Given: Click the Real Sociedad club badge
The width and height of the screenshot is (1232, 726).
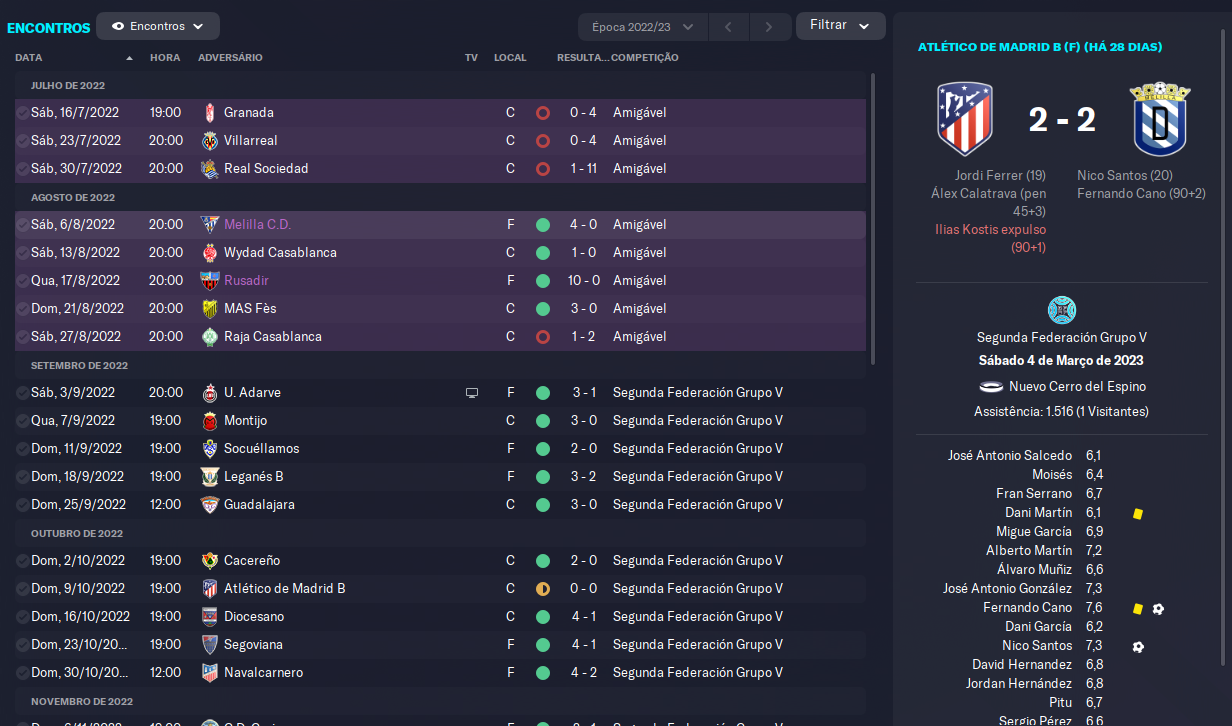Looking at the screenshot, I should click(209, 168).
